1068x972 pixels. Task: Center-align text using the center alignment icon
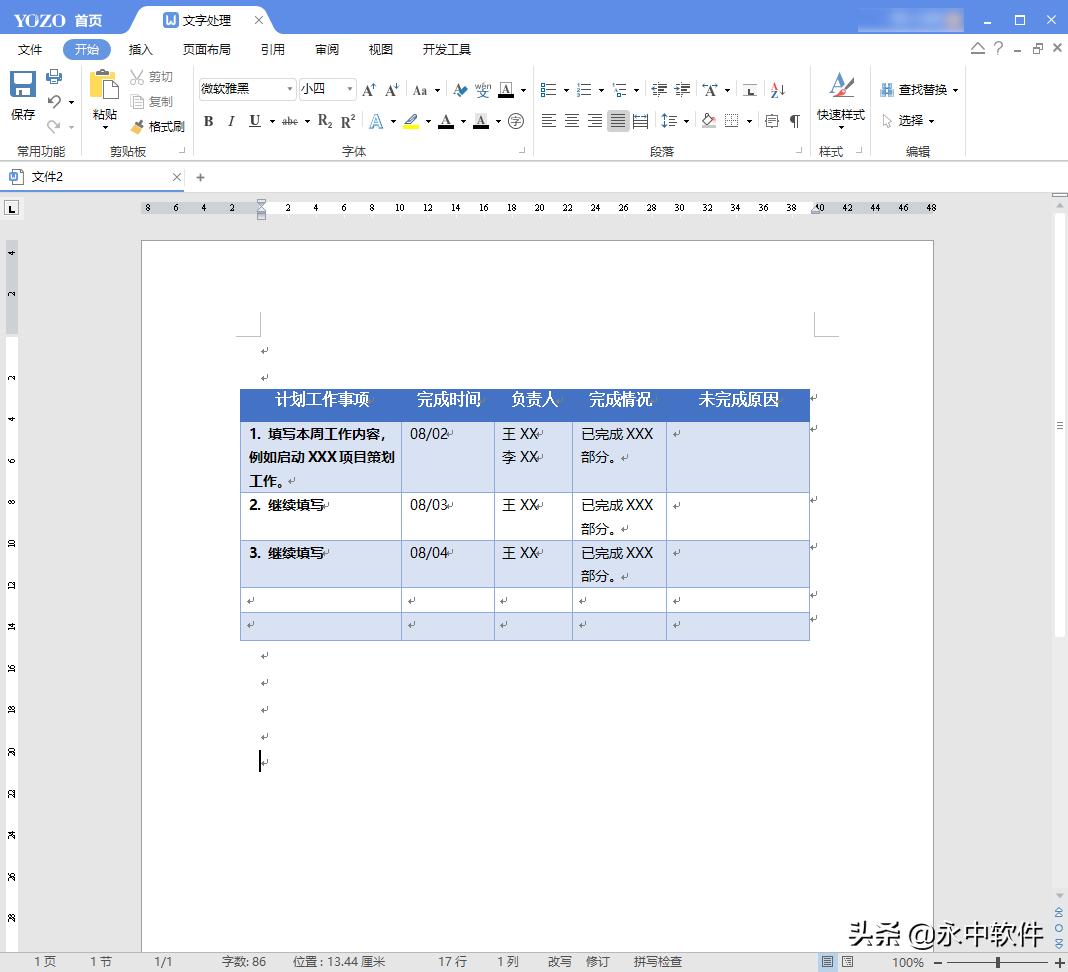[572, 121]
